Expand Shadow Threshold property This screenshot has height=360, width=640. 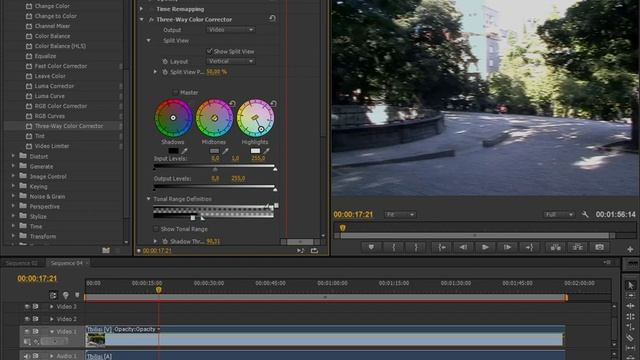pyautogui.click(x=155, y=241)
